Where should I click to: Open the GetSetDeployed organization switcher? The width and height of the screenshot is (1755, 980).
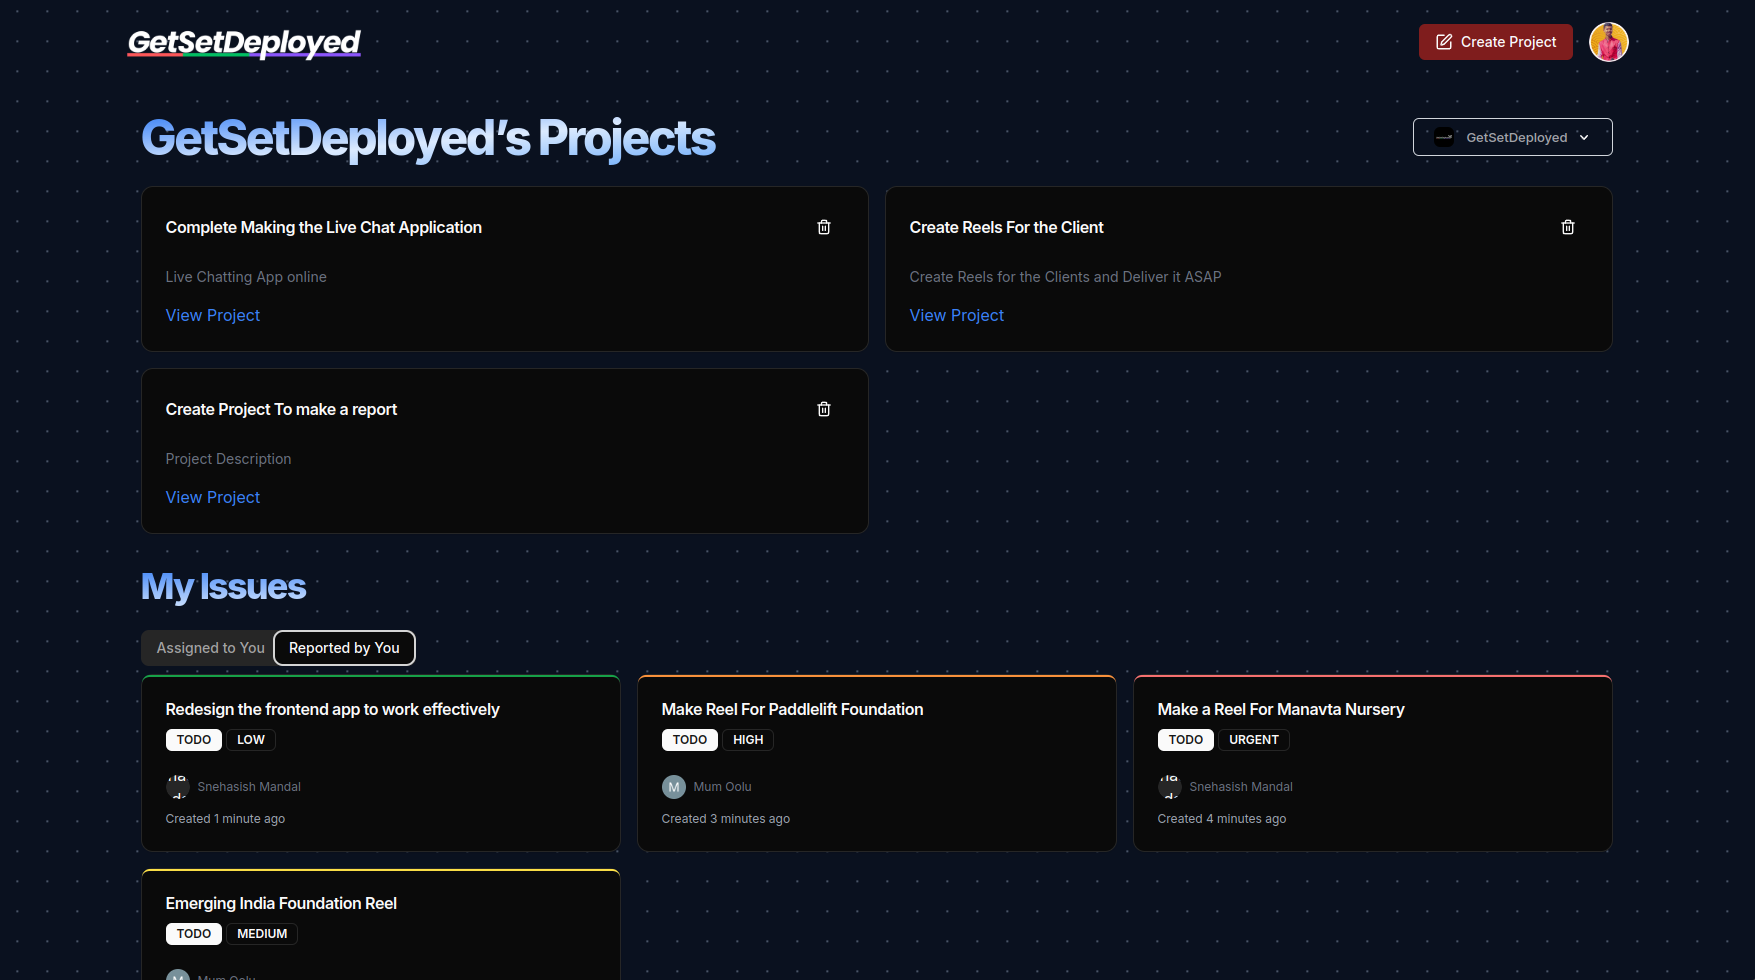pyautogui.click(x=1512, y=137)
